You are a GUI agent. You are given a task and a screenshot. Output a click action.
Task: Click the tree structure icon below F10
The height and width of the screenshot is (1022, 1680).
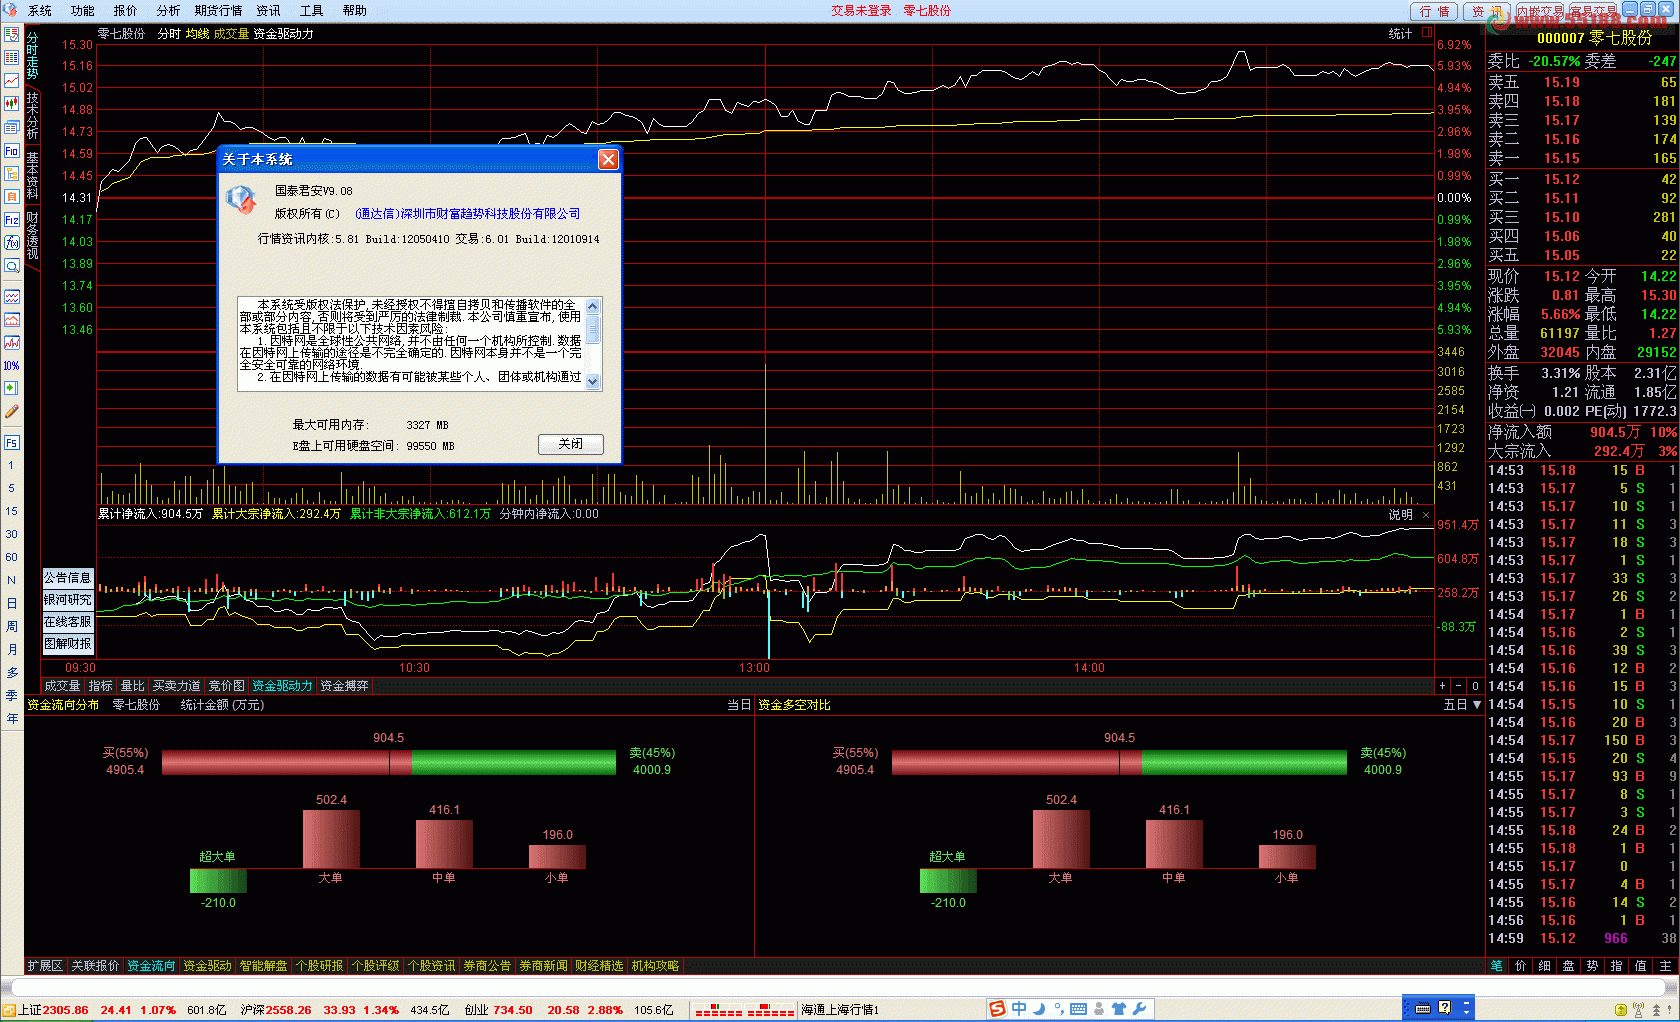(x=12, y=174)
